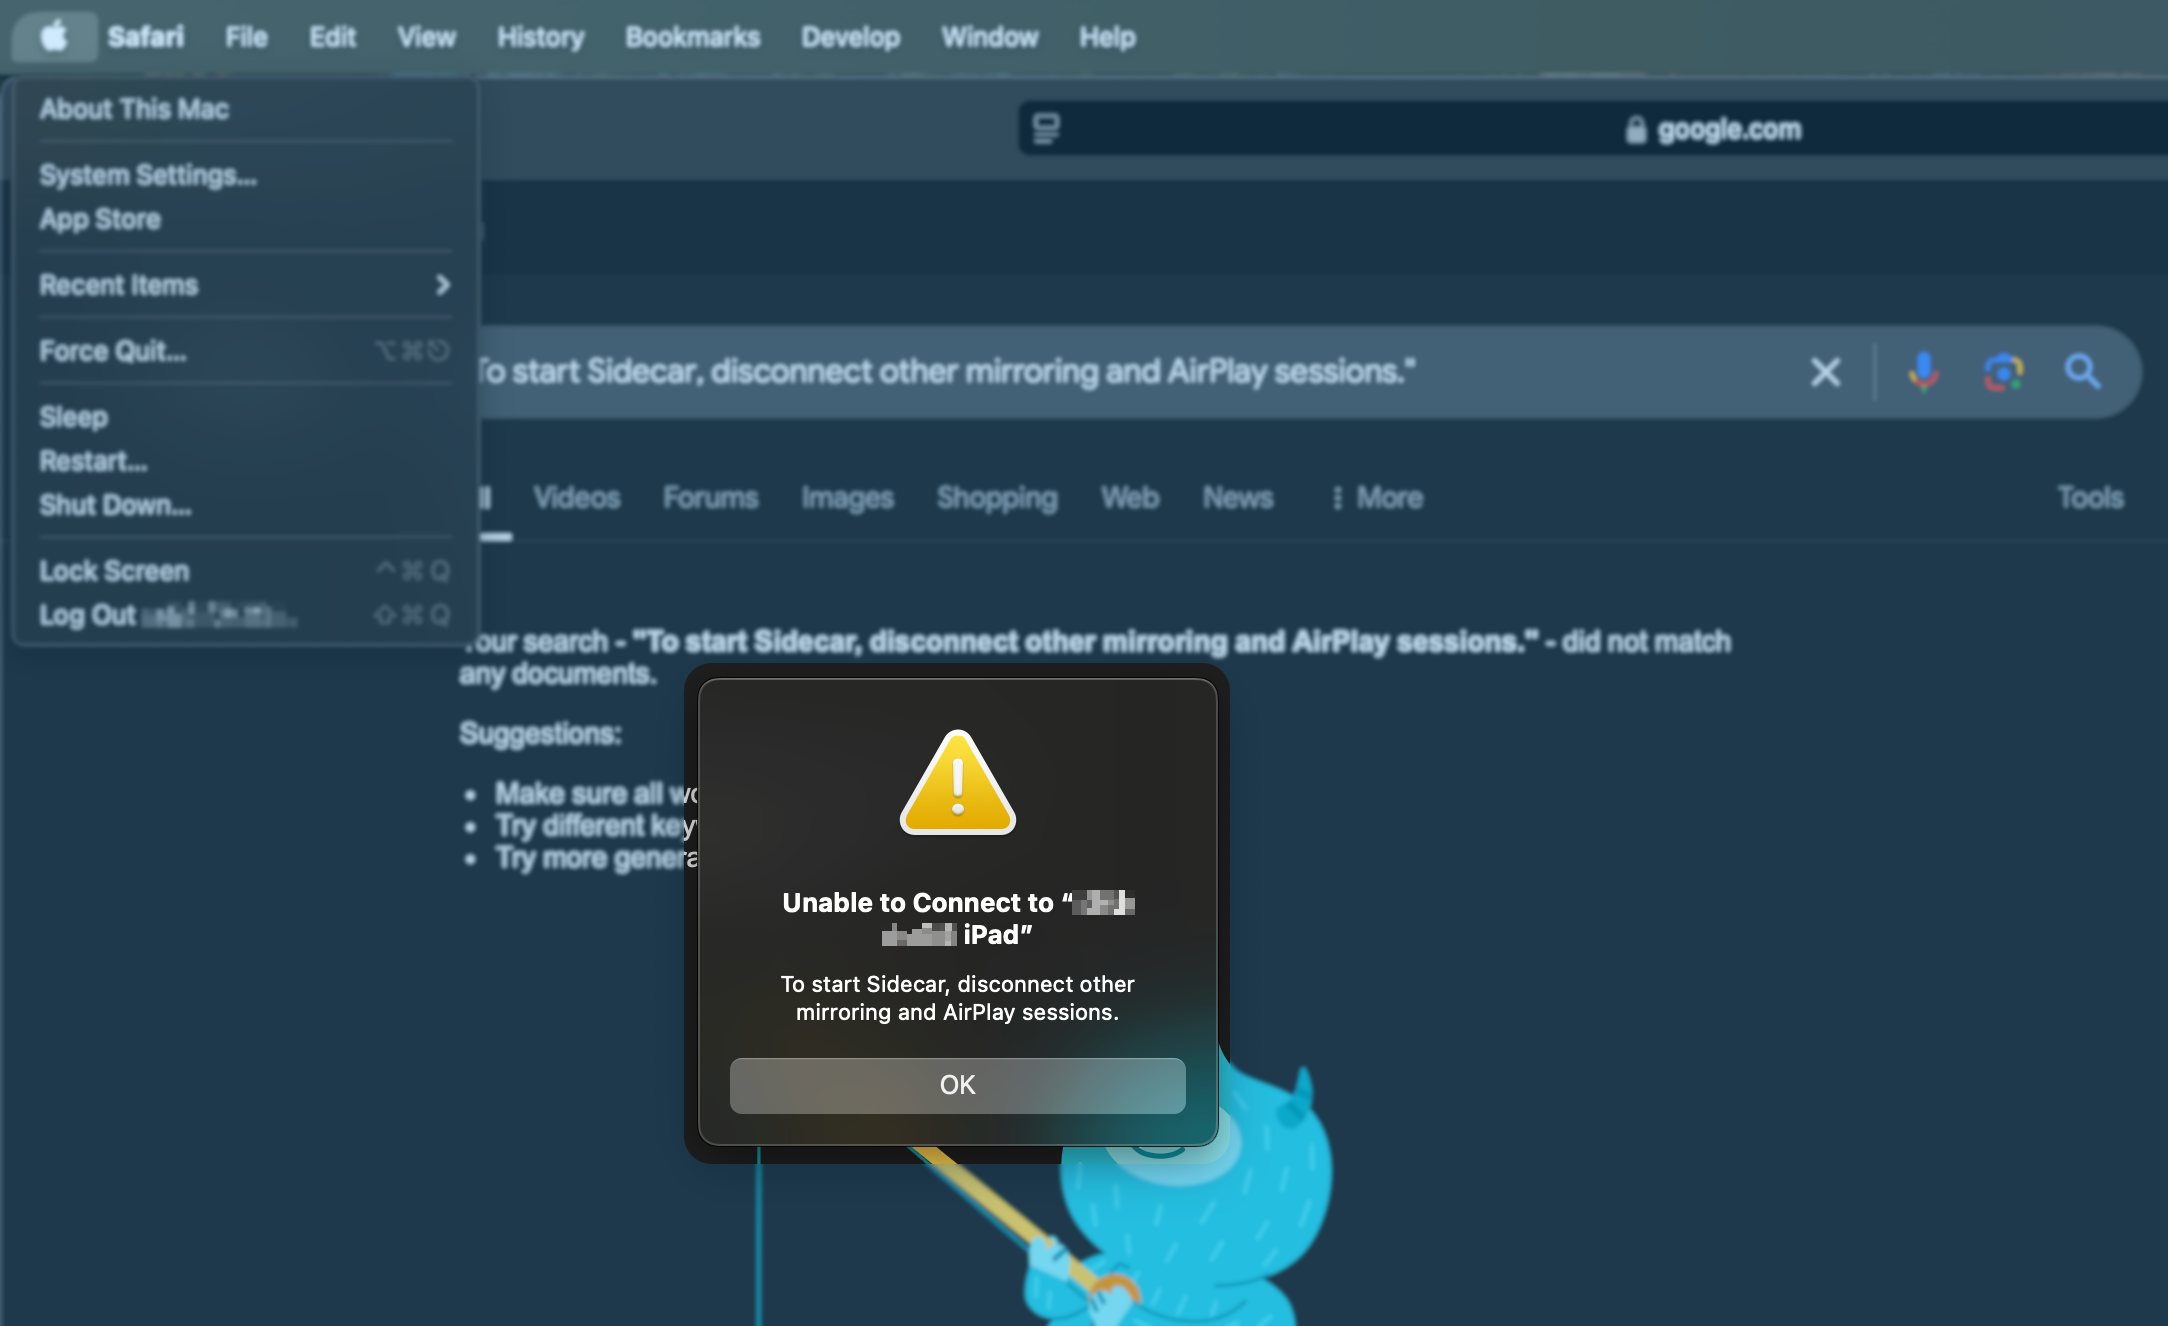
Task: Click the padlock icon beside google.com
Action: pyautogui.click(x=1635, y=130)
